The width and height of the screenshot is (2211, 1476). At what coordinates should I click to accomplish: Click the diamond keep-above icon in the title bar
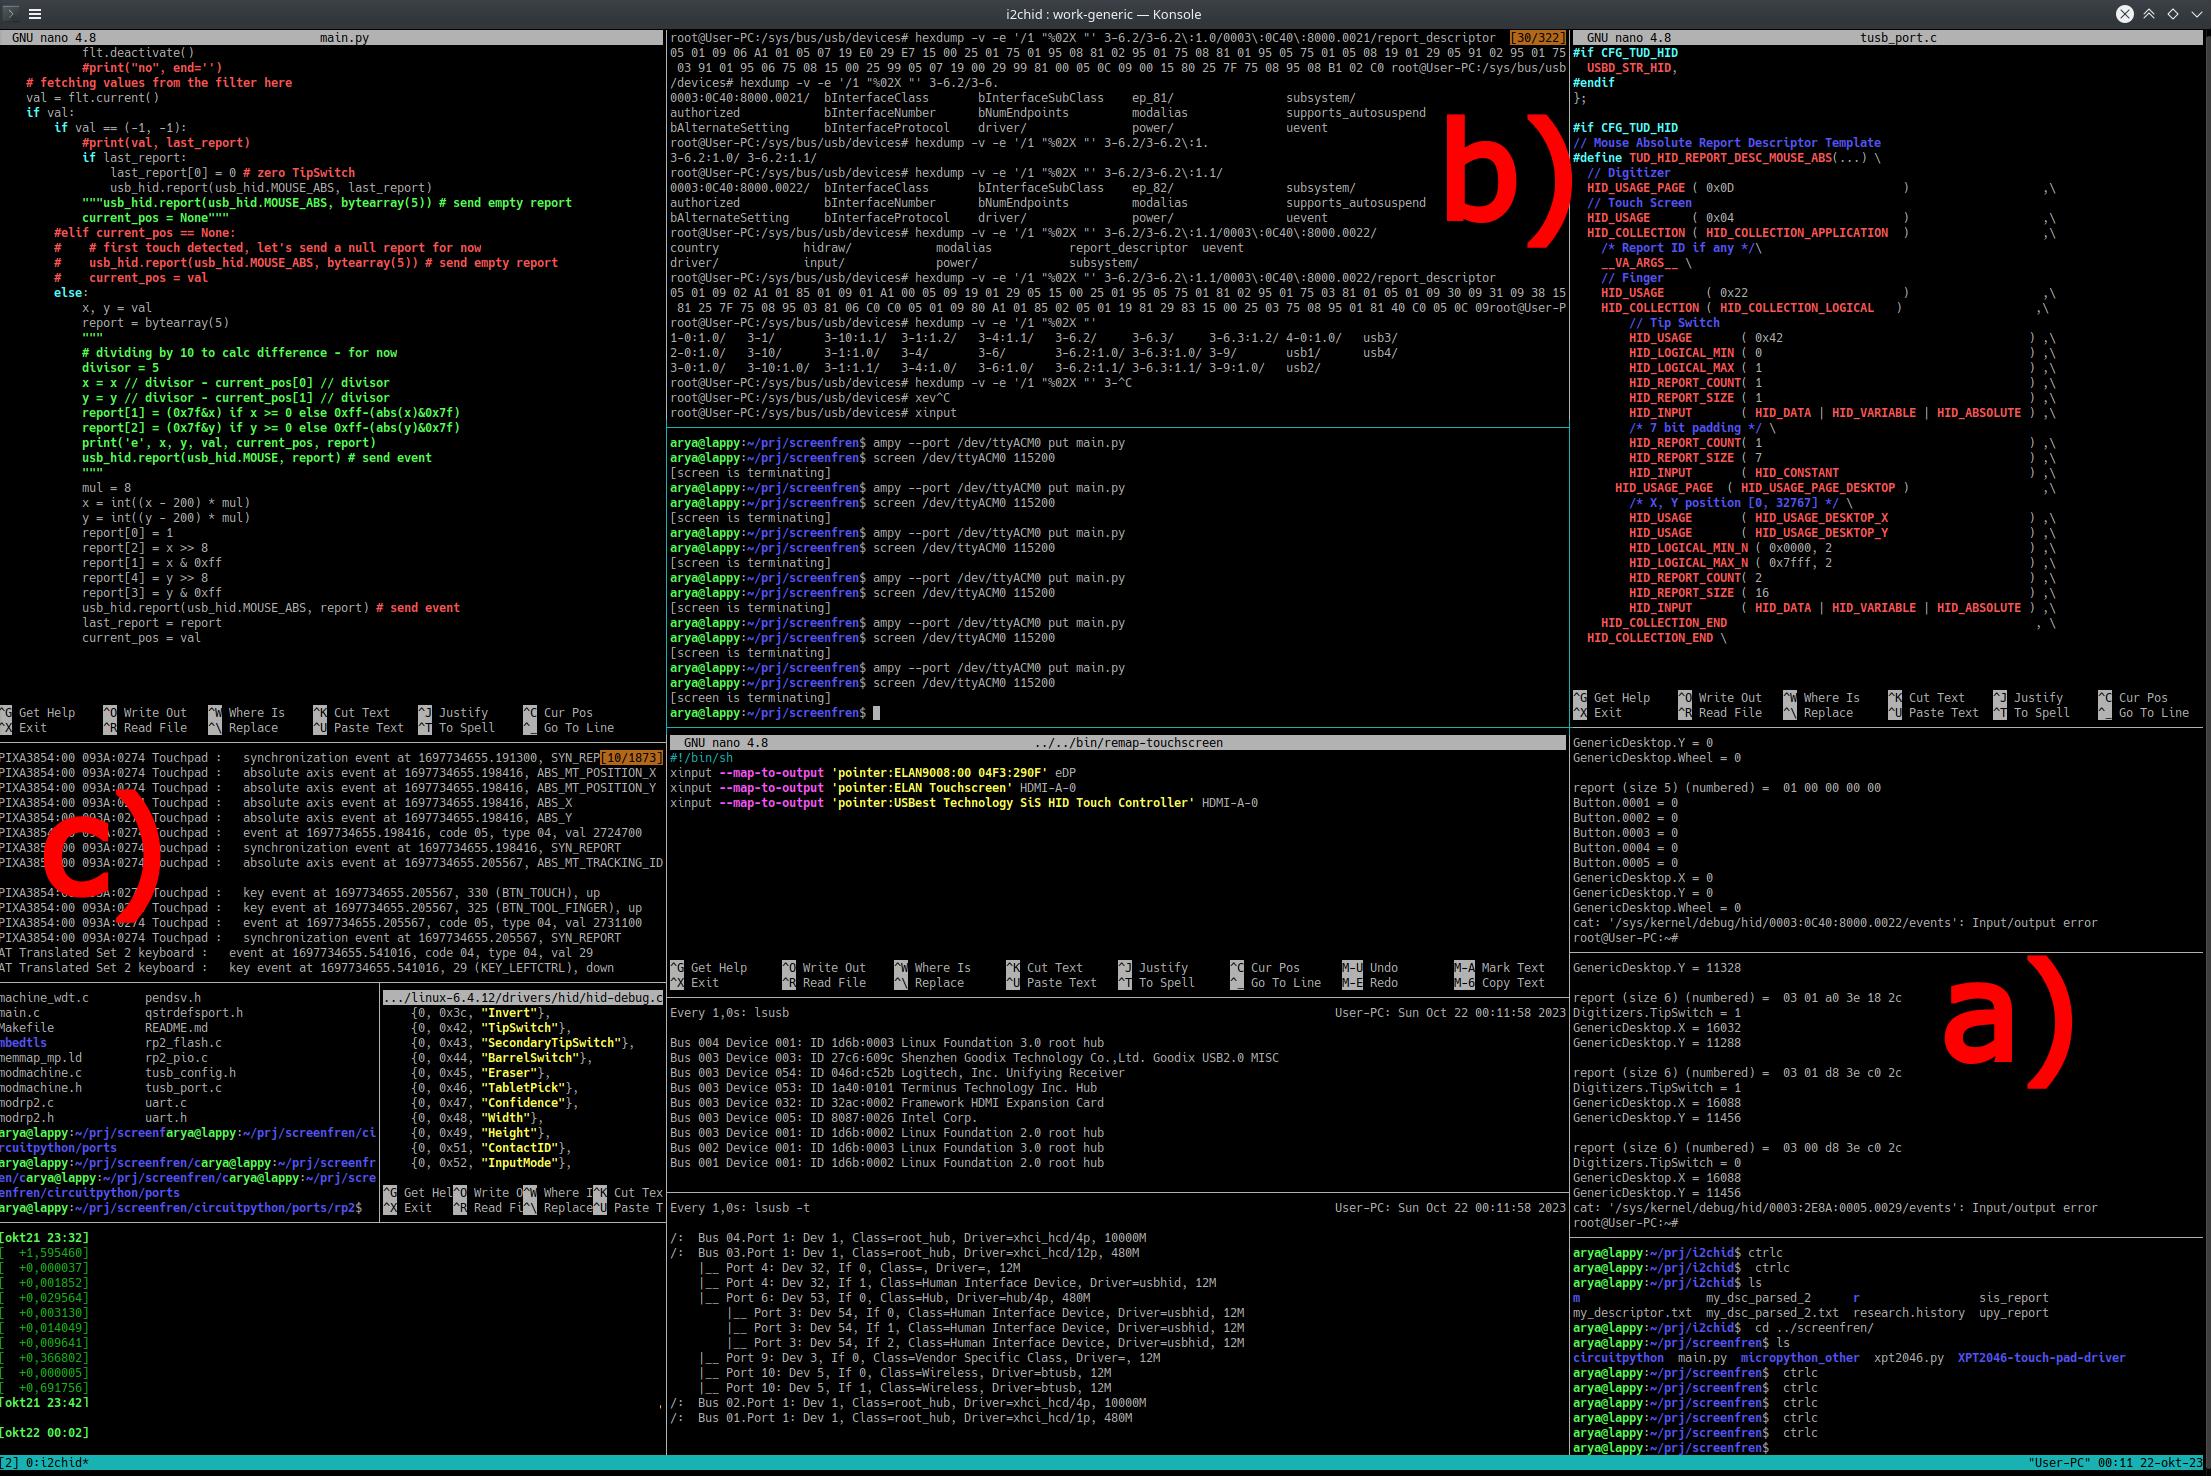[x=2172, y=14]
